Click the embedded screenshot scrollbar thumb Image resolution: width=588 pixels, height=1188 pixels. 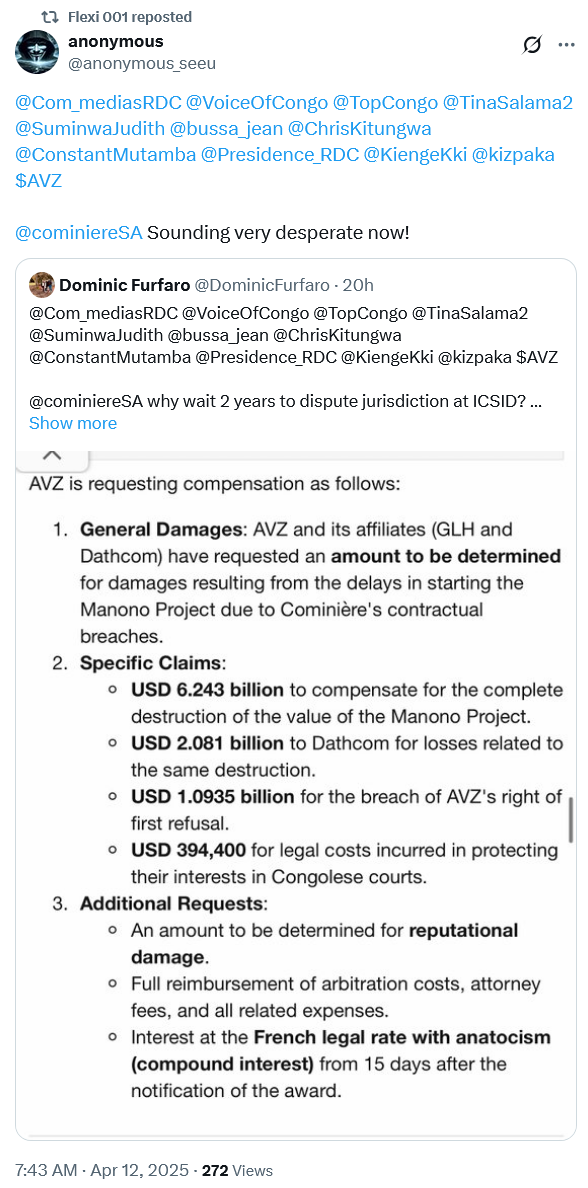coord(571,819)
